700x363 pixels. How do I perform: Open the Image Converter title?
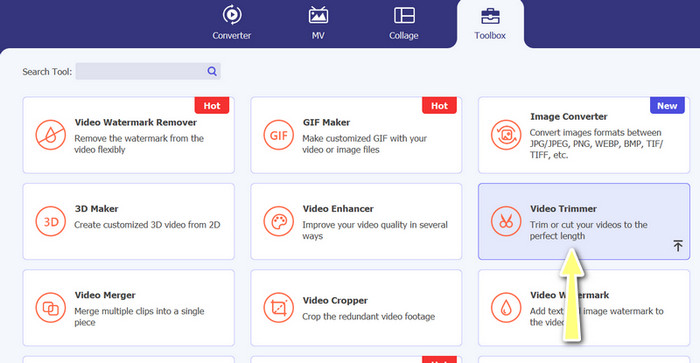click(x=569, y=117)
